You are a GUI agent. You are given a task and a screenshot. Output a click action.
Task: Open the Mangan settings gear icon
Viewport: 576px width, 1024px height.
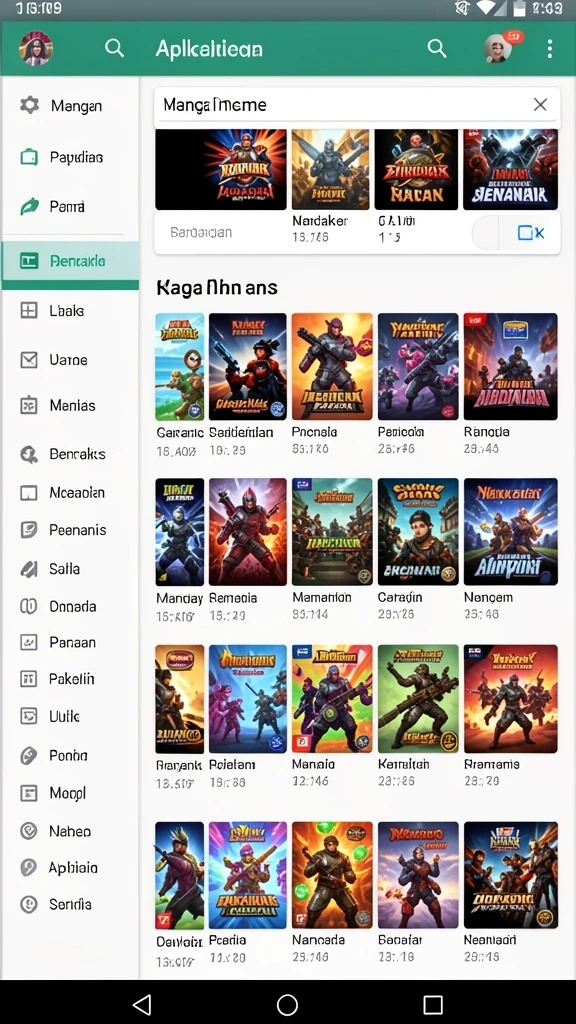tap(29, 105)
